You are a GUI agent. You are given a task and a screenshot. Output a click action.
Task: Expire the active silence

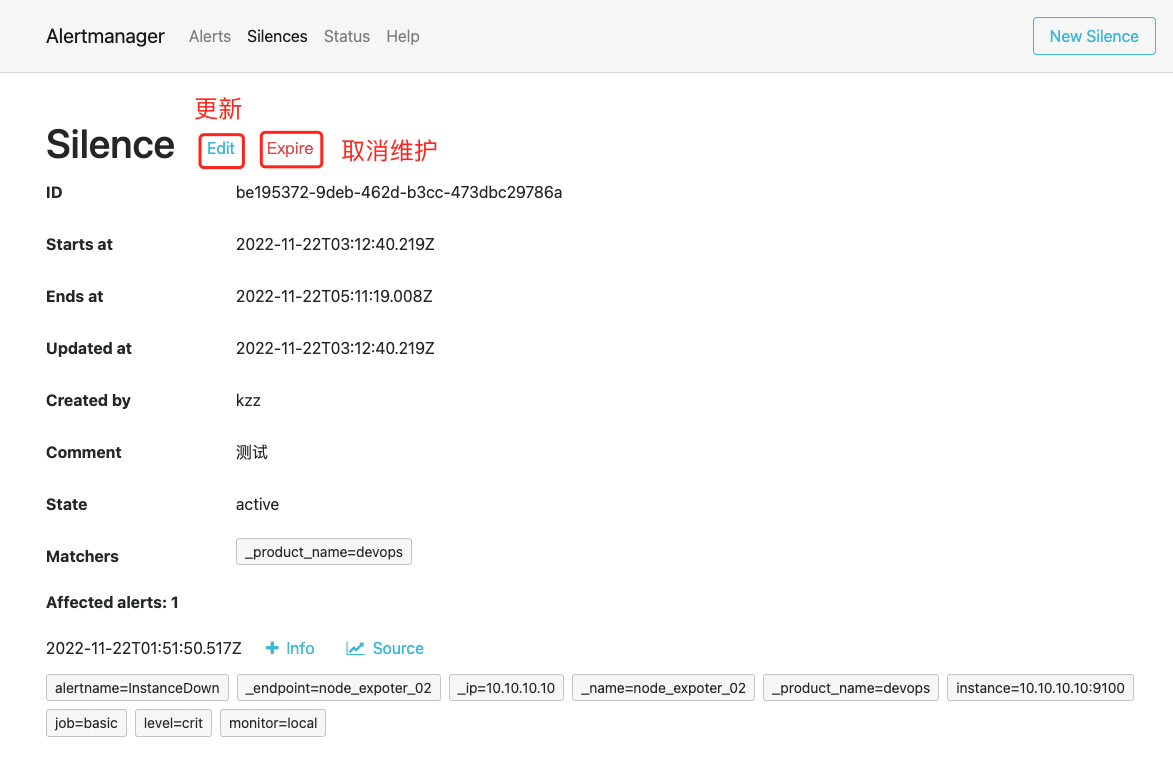290,149
